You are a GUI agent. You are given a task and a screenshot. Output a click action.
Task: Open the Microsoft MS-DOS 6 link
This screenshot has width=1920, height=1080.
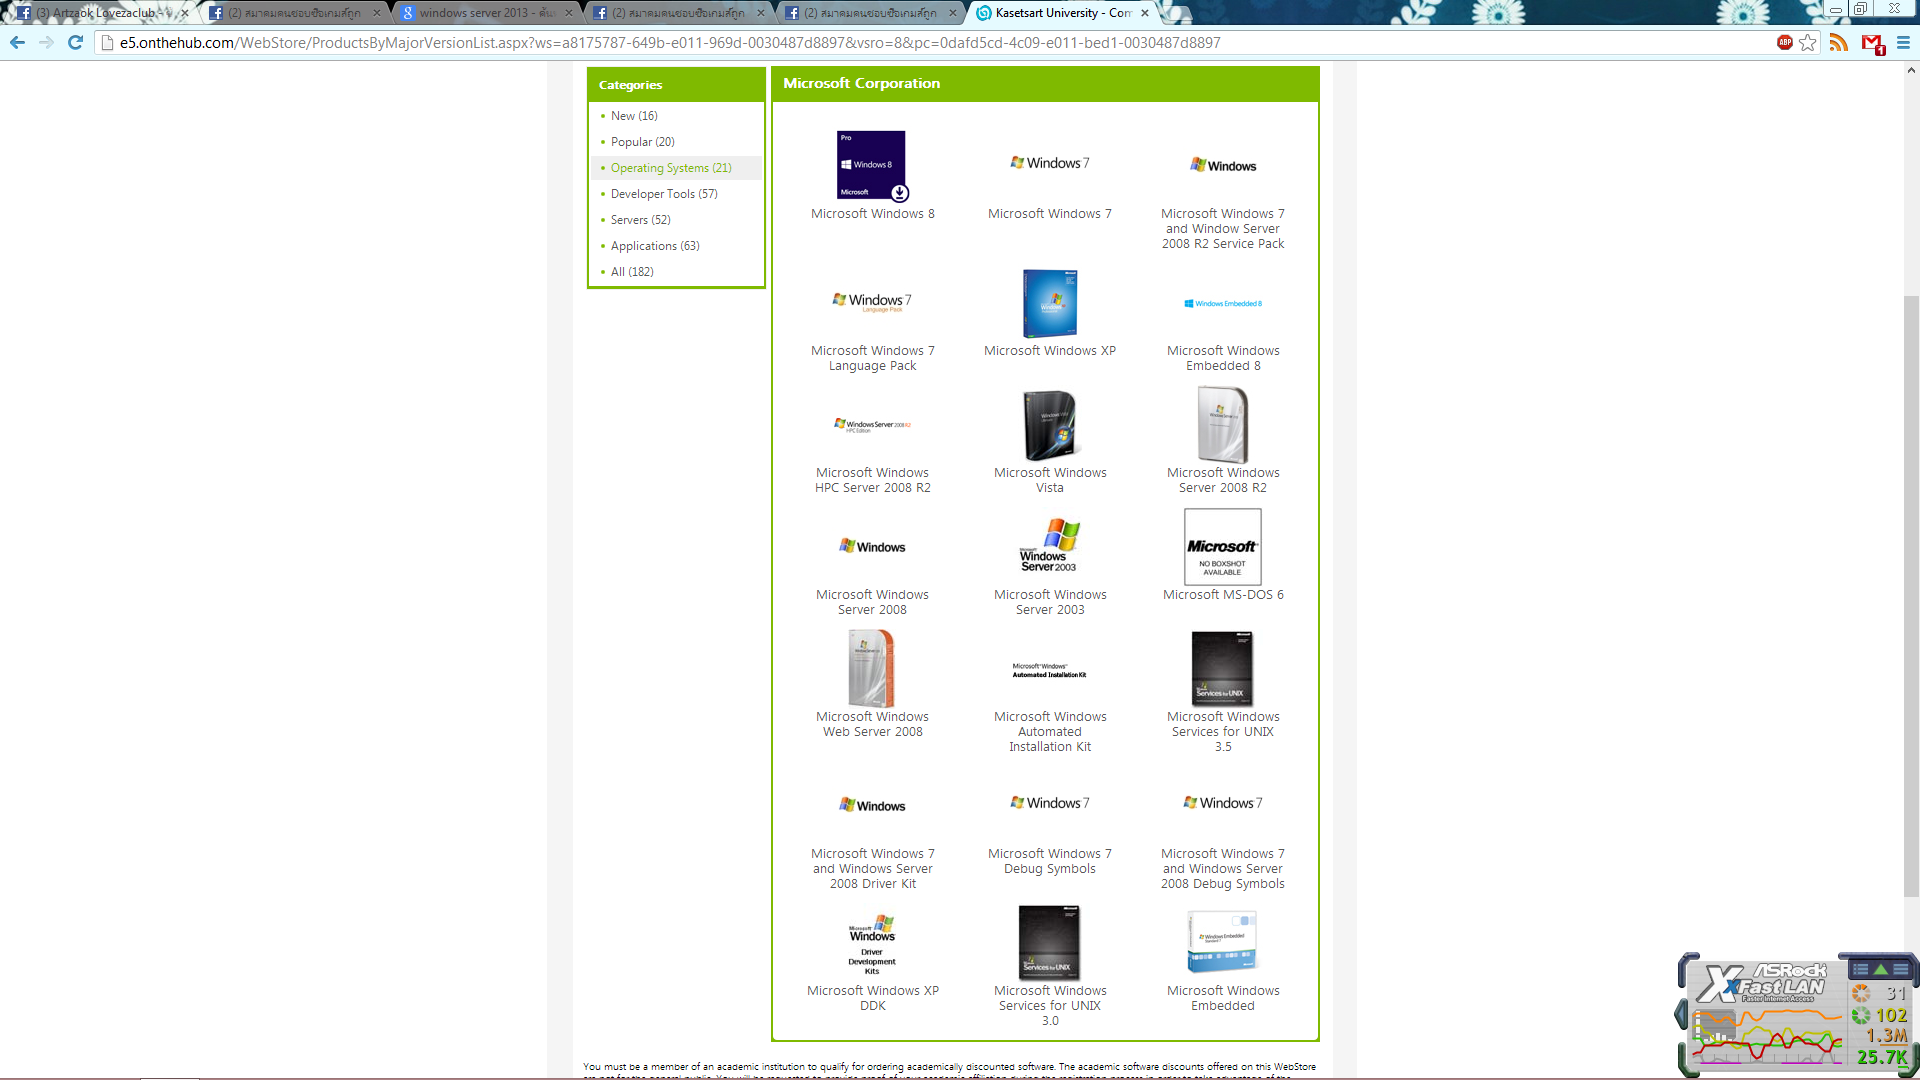pos(1222,595)
